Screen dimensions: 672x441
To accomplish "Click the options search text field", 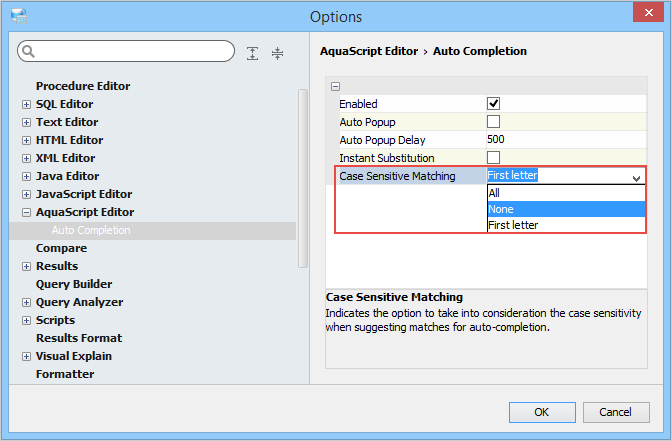I will pos(135,51).
